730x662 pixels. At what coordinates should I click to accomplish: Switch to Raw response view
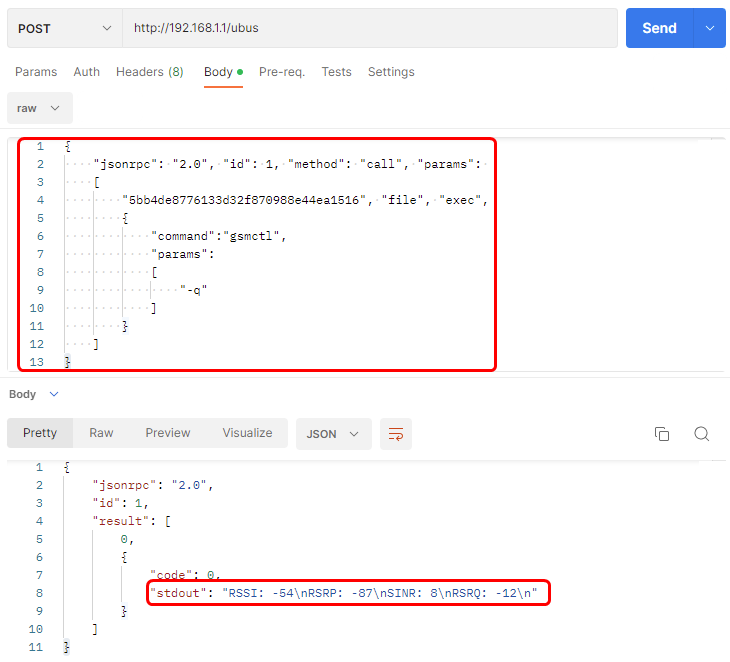(x=101, y=433)
